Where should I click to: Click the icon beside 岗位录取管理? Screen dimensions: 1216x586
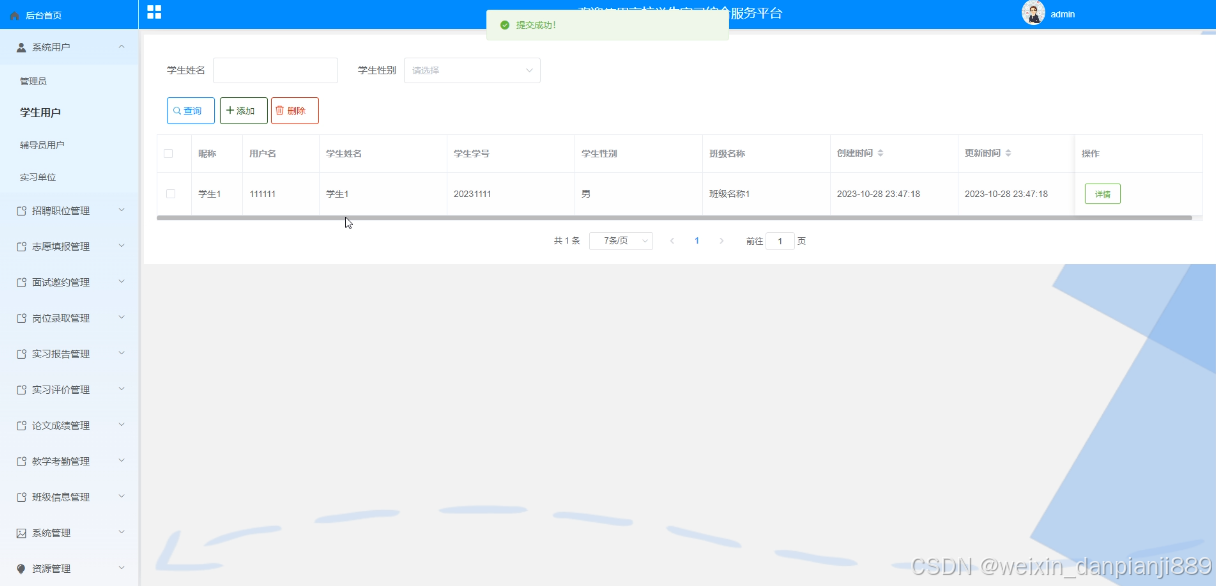click(x=21, y=318)
